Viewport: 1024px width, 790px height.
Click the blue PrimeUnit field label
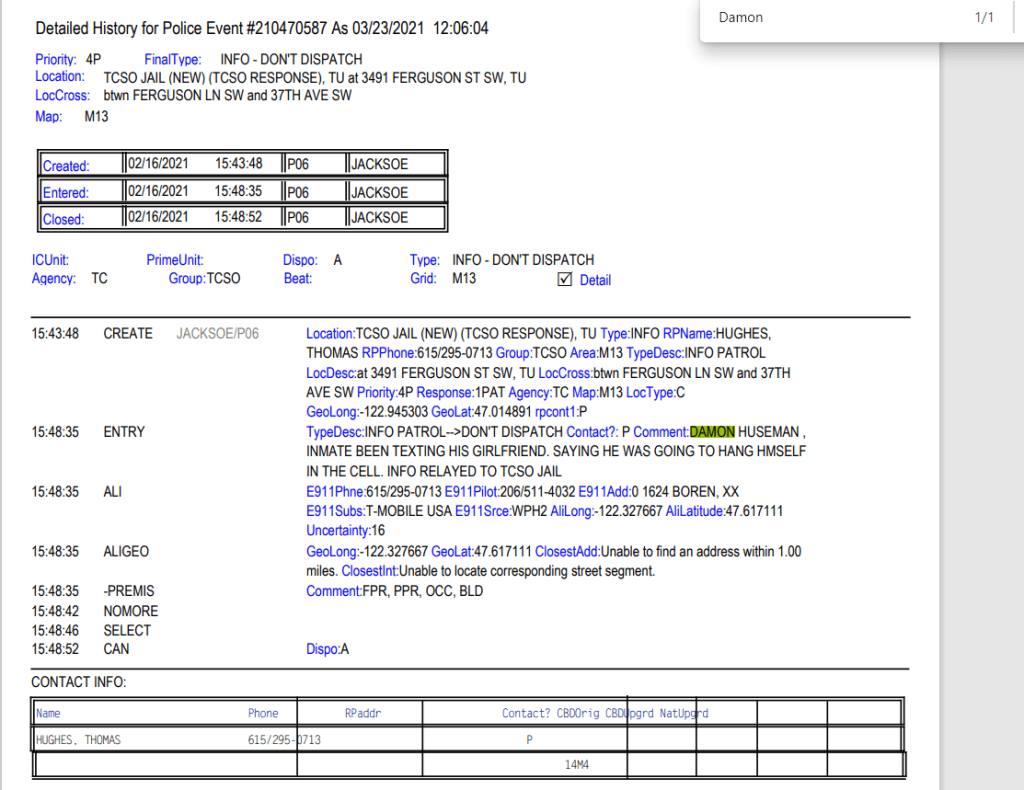[175, 260]
